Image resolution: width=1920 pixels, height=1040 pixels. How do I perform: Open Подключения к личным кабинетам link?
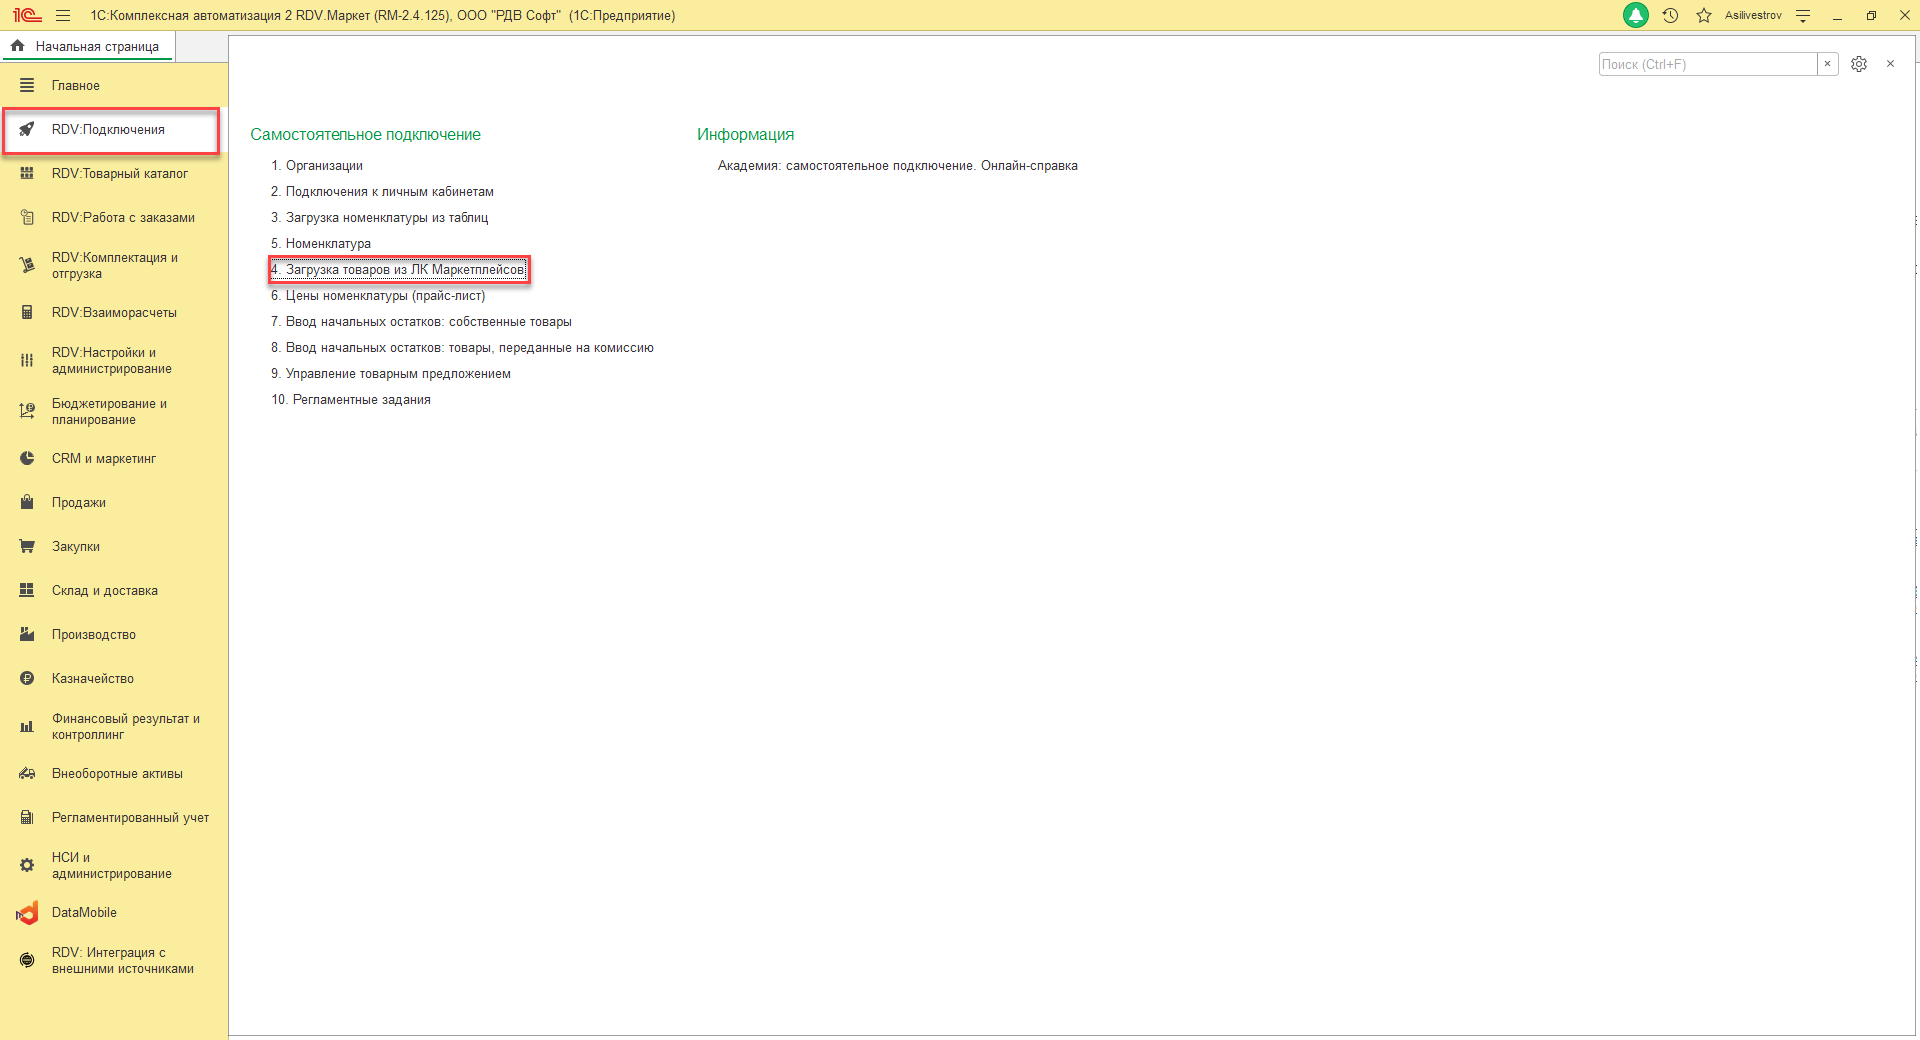pos(382,191)
